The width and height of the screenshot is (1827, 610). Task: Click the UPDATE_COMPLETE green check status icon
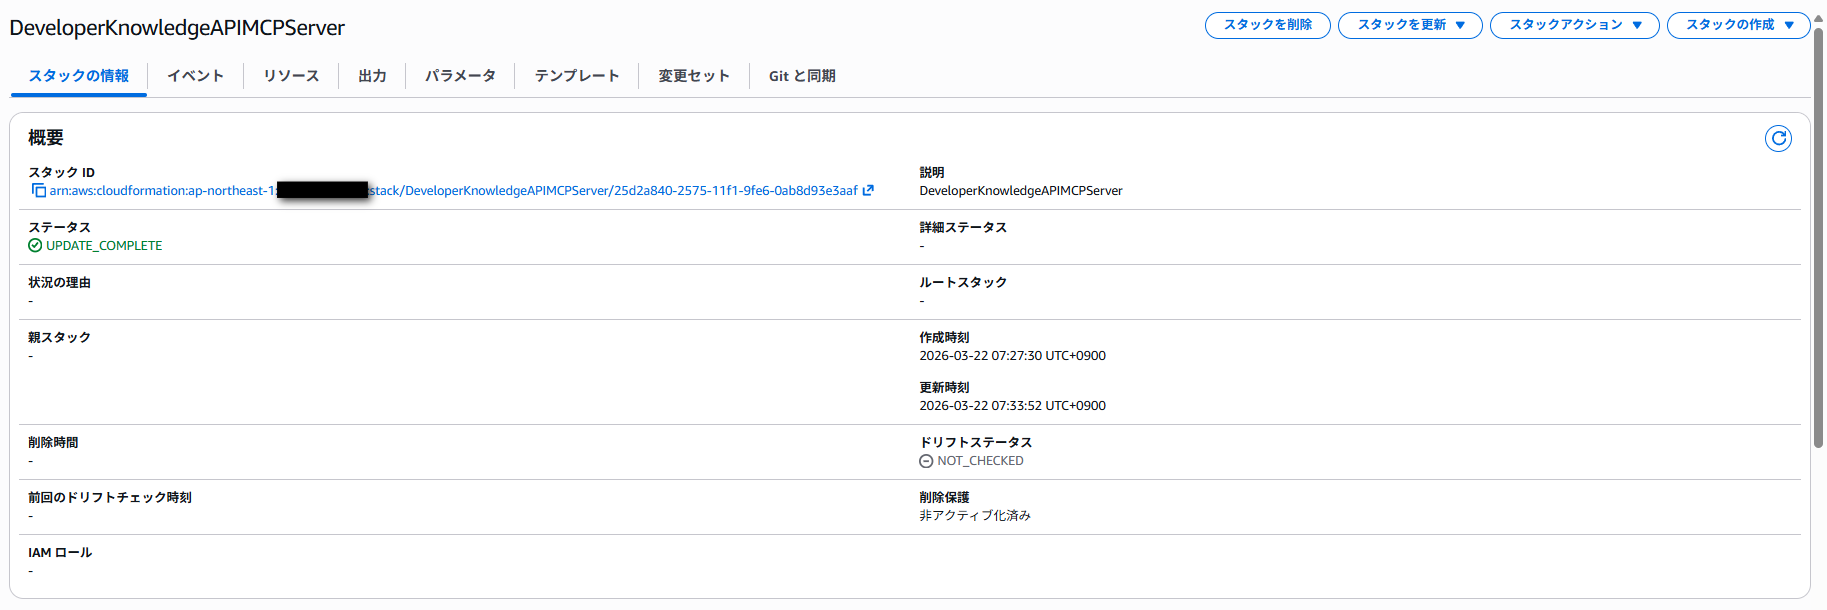click(35, 246)
